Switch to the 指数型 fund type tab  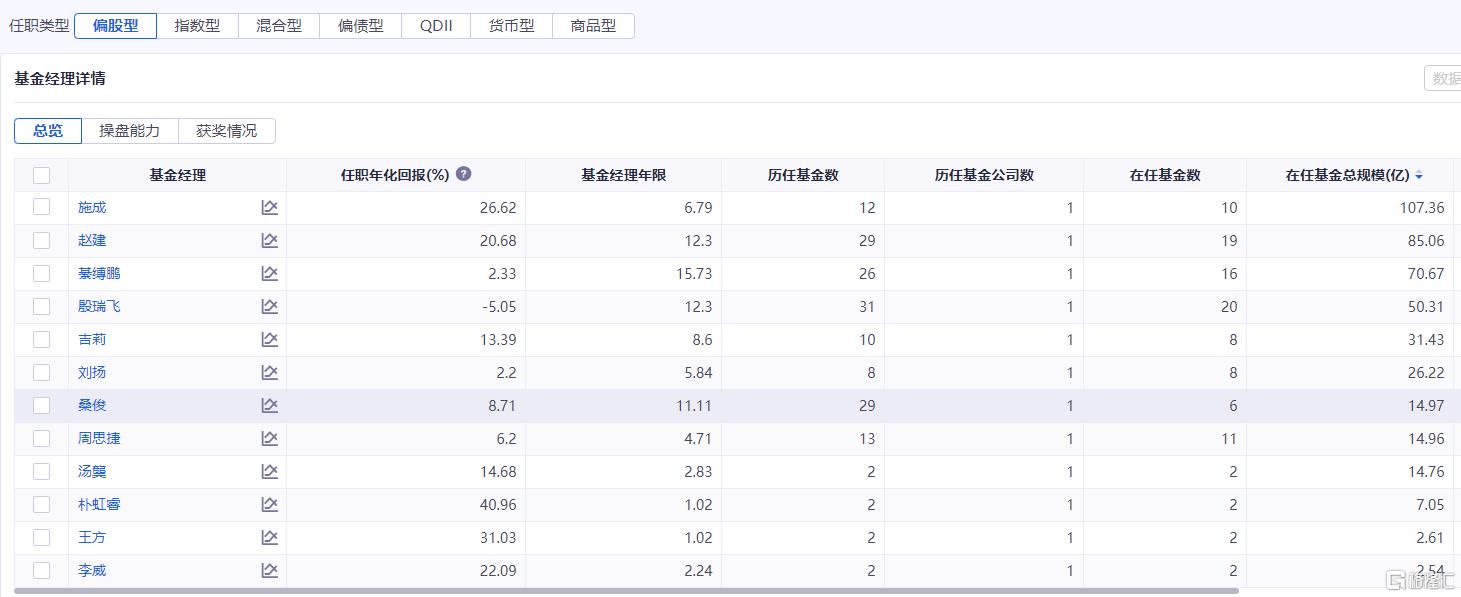click(x=197, y=26)
